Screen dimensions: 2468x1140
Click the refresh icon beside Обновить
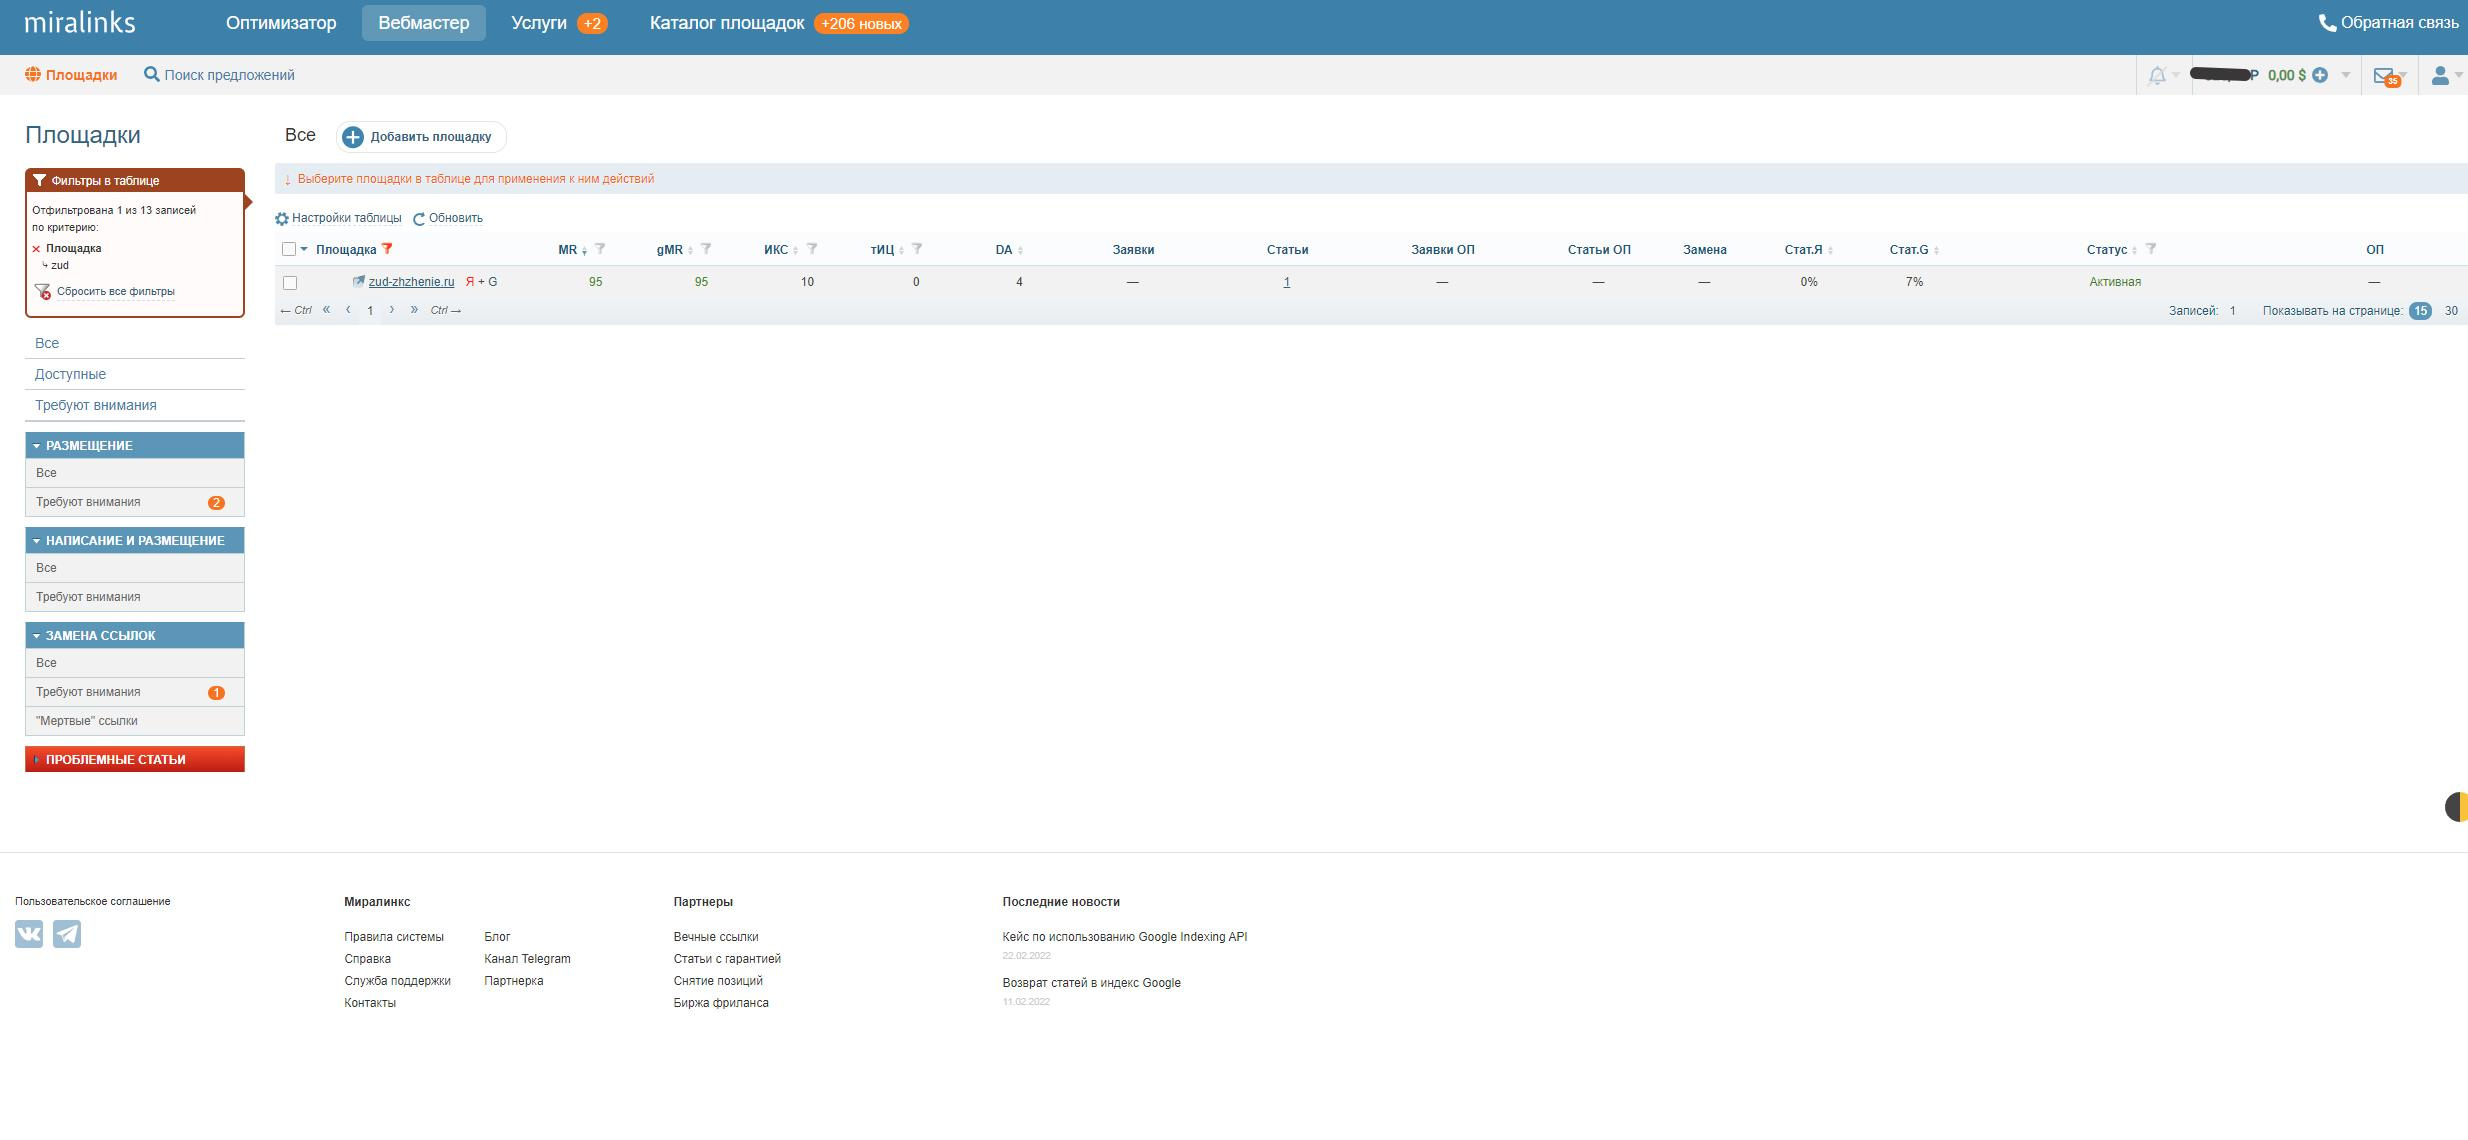tap(419, 218)
